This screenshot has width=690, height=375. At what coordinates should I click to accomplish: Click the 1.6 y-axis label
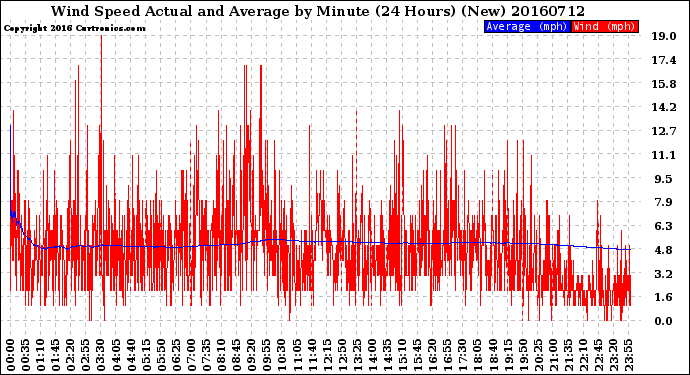point(663,297)
